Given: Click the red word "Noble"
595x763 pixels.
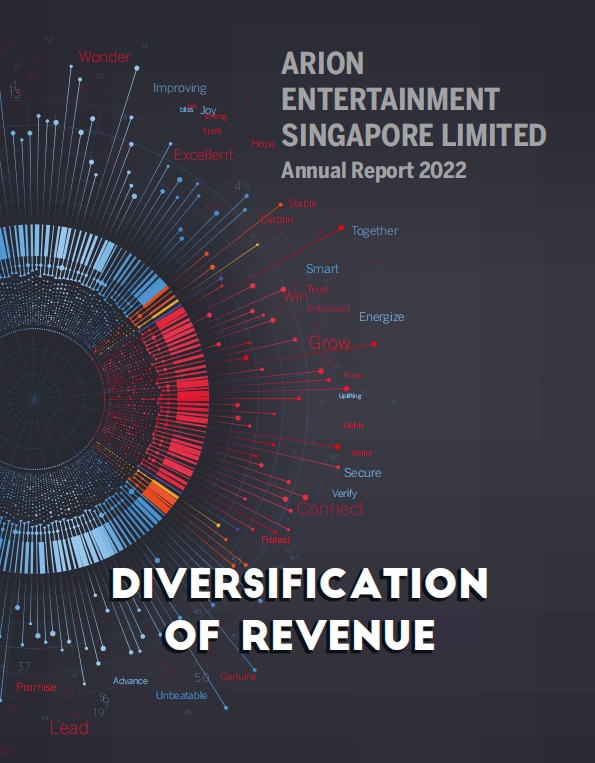Looking at the screenshot, I should (354, 425).
